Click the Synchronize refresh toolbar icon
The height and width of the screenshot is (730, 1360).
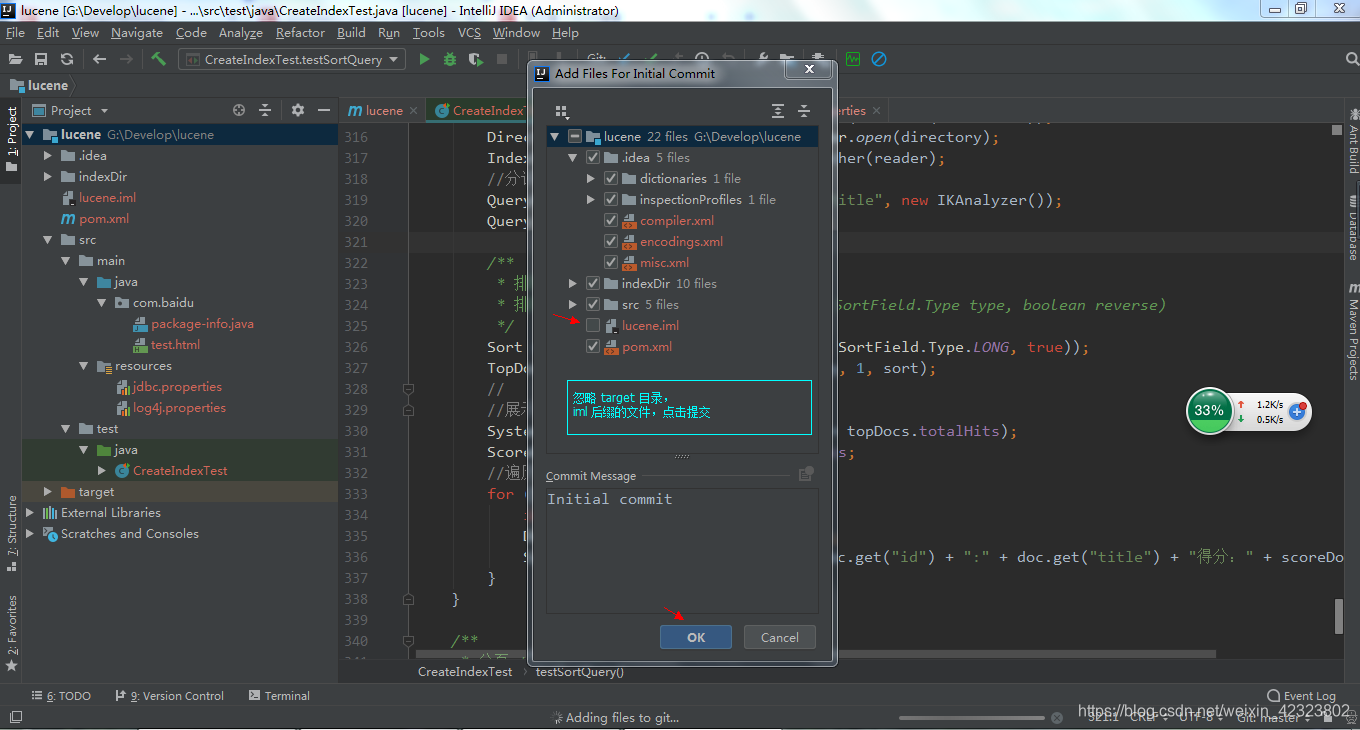(67, 59)
